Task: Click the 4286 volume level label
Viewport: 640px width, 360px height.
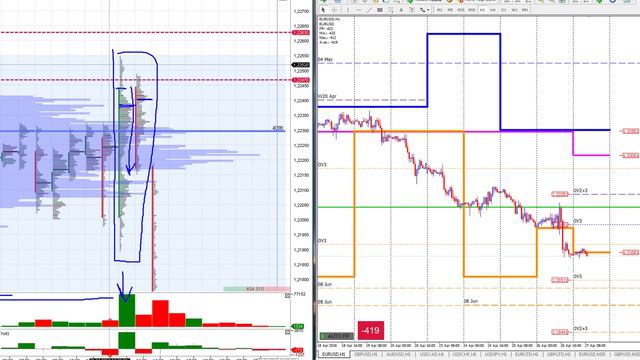Action: coord(278,128)
